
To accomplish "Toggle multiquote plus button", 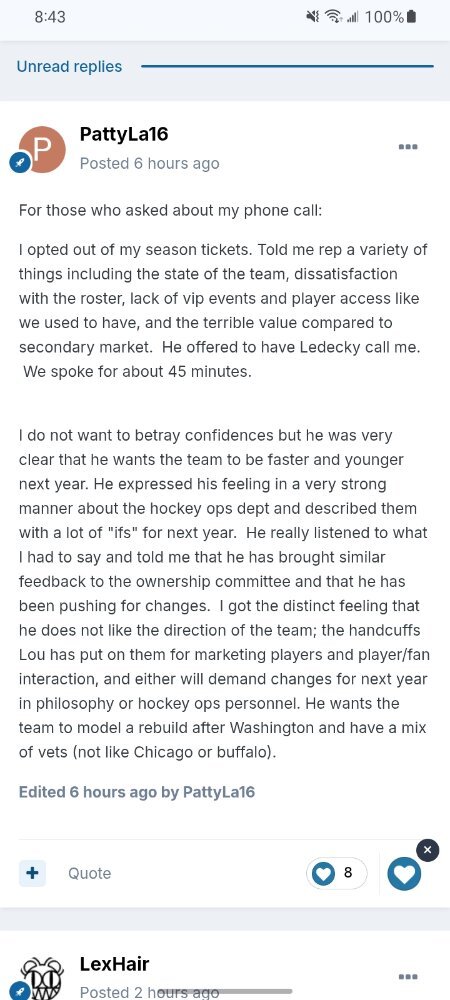I will pyautogui.click(x=32, y=872).
